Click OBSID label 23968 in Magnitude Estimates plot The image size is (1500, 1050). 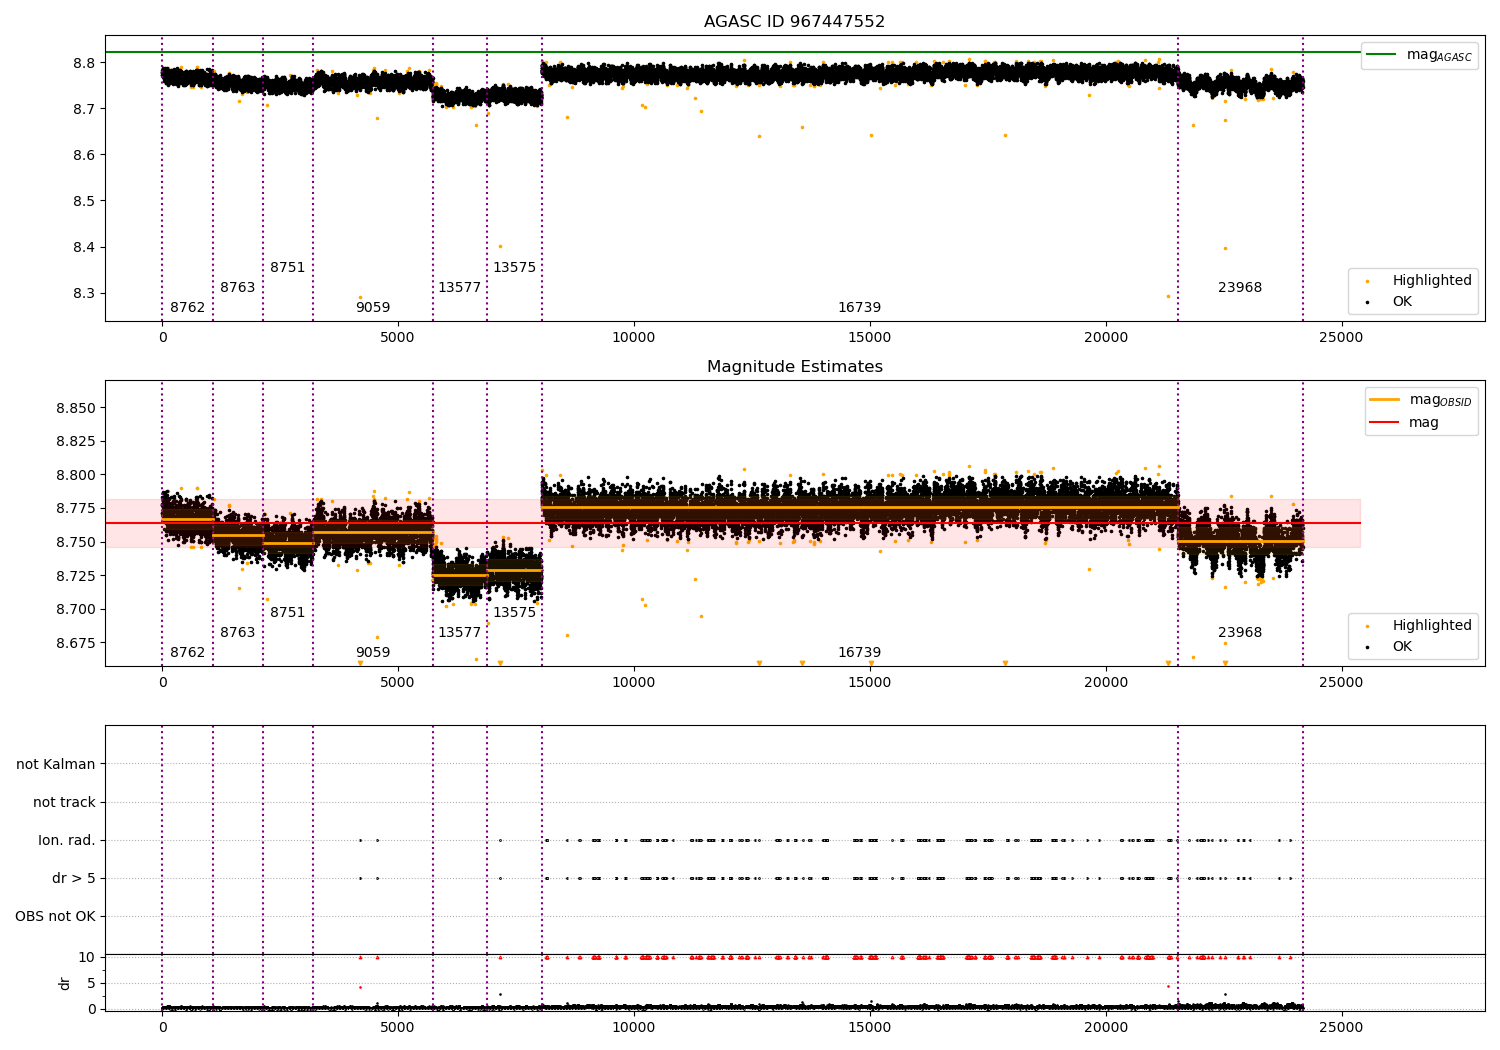point(1240,632)
